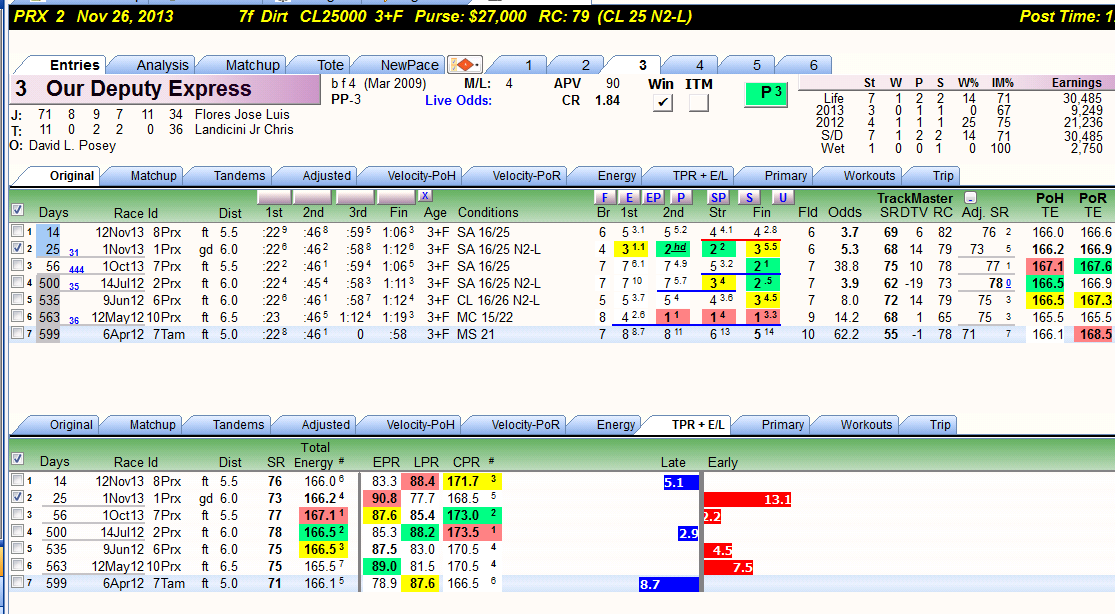This screenshot has height=614, width=1115.
Task: Check the 14Jul12 row in lower table
Action: tap(18, 531)
